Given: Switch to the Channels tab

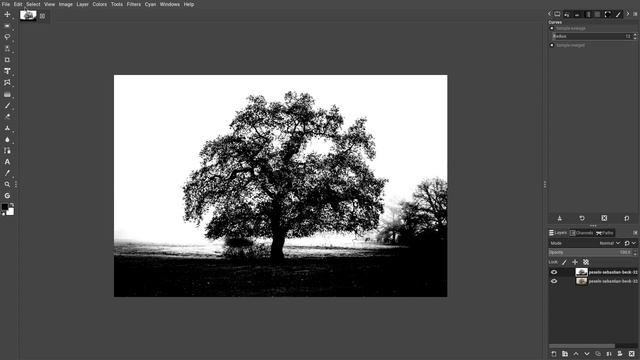Looking at the screenshot, I should pyautogui.click(x=582, y=233).
